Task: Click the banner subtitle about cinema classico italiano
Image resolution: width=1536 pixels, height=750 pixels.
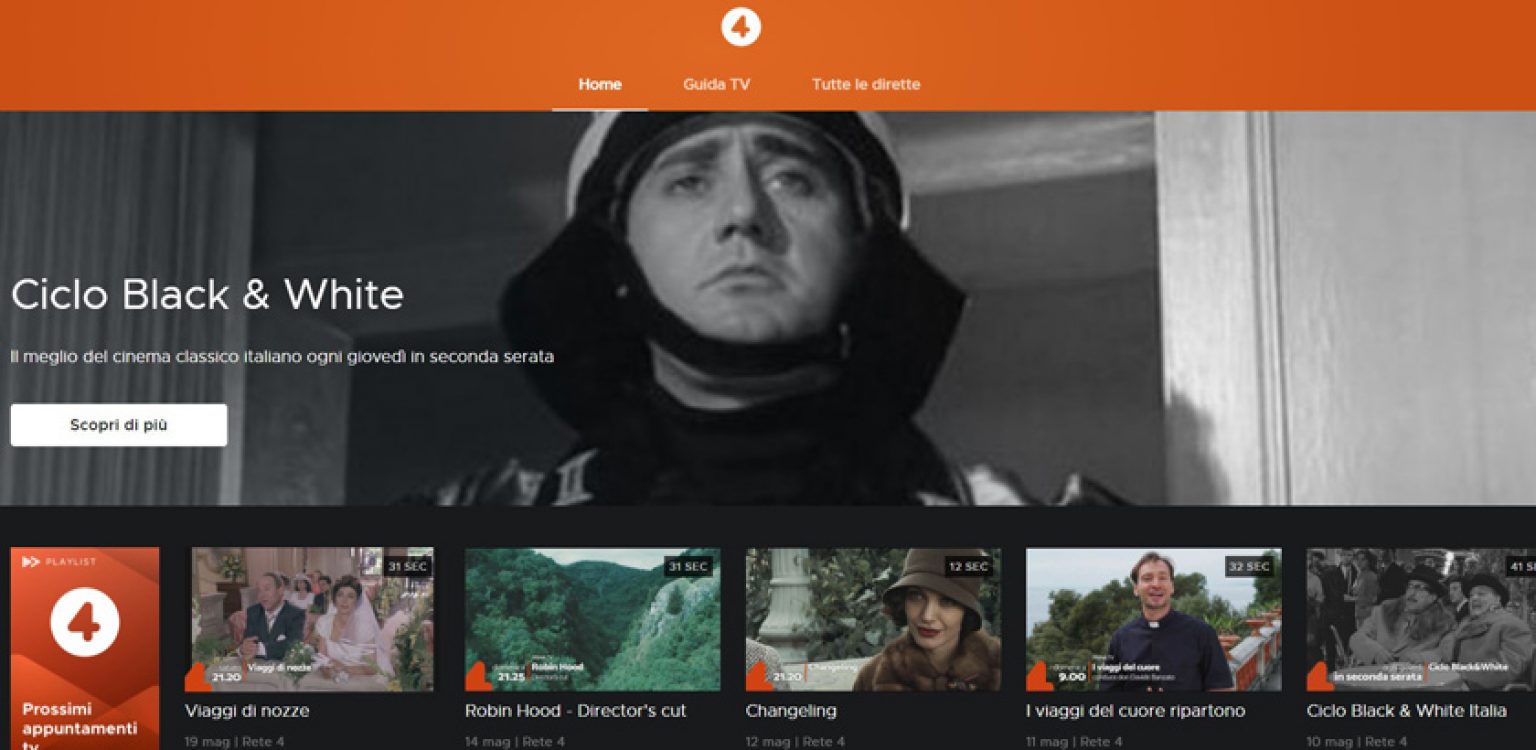Action: coord(282,357)
